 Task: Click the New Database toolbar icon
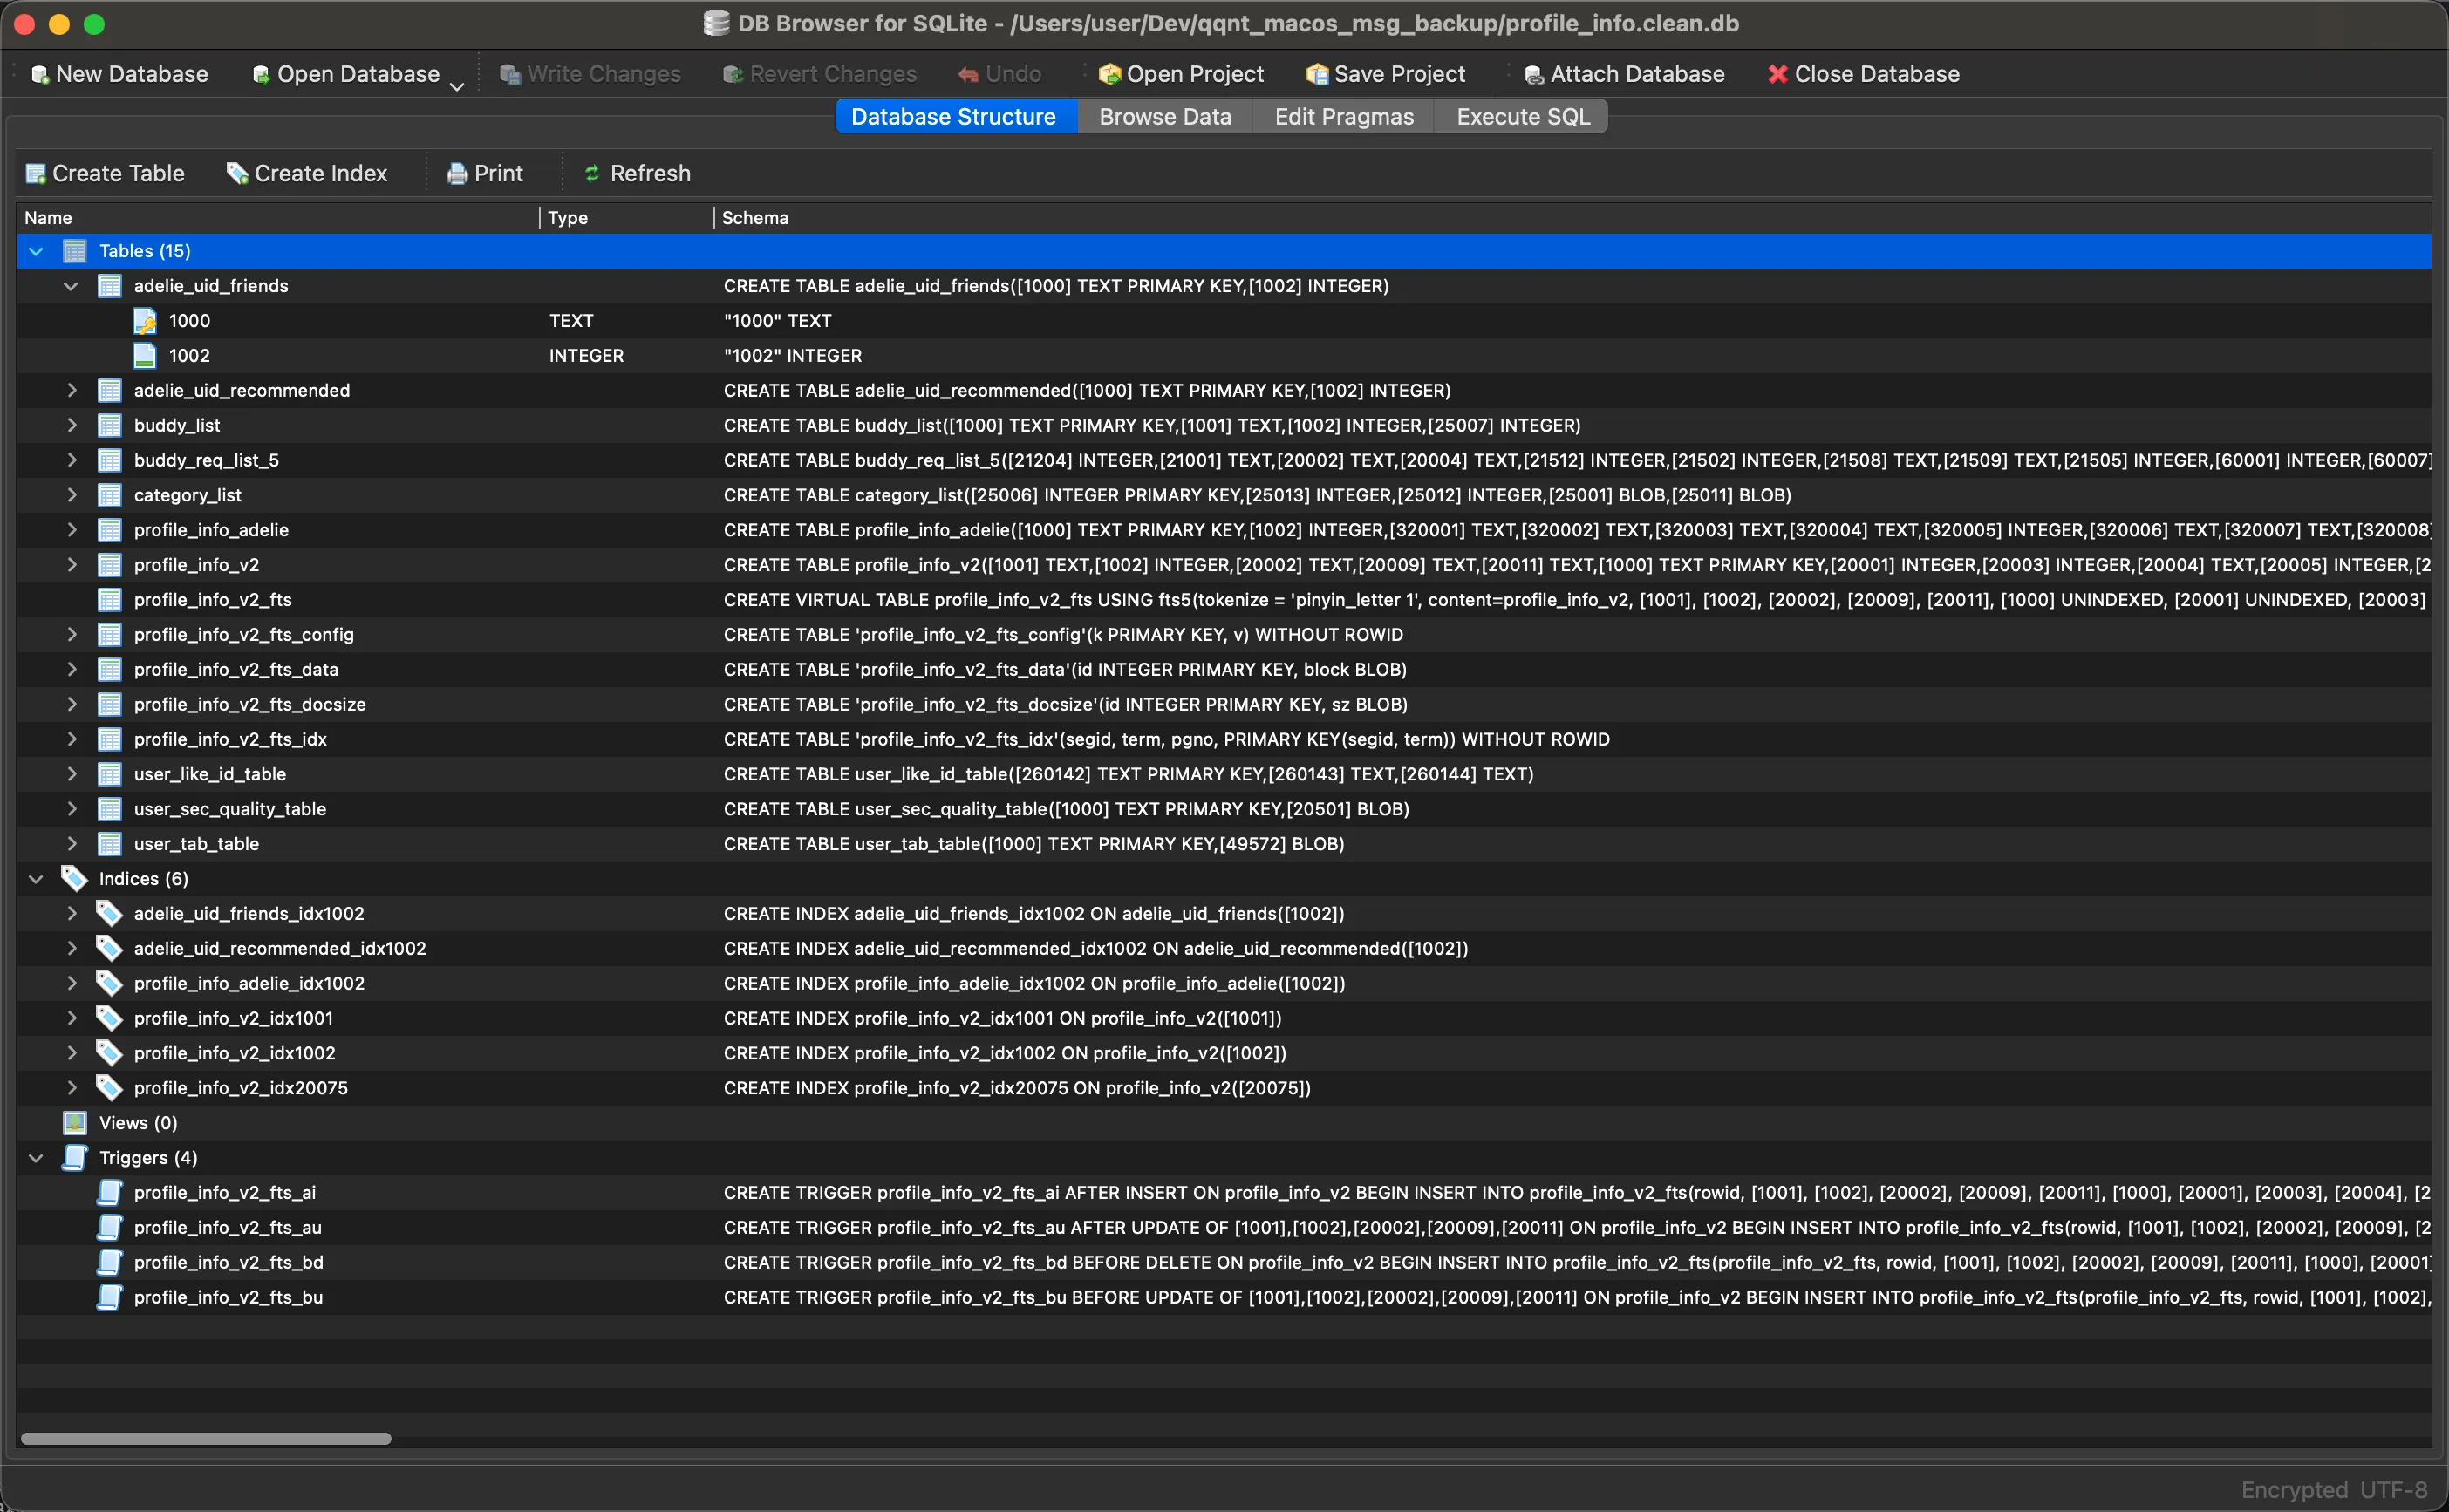click(40, 75)
